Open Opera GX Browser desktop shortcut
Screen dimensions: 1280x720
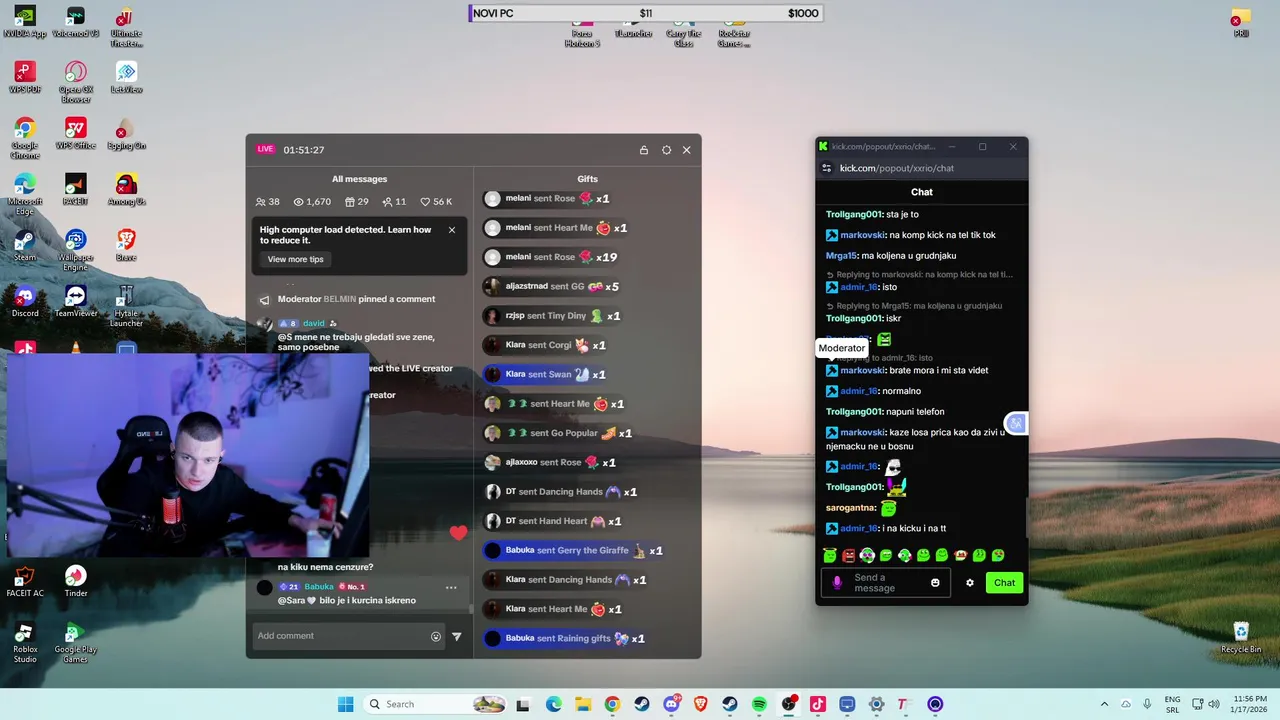[76, 83]
